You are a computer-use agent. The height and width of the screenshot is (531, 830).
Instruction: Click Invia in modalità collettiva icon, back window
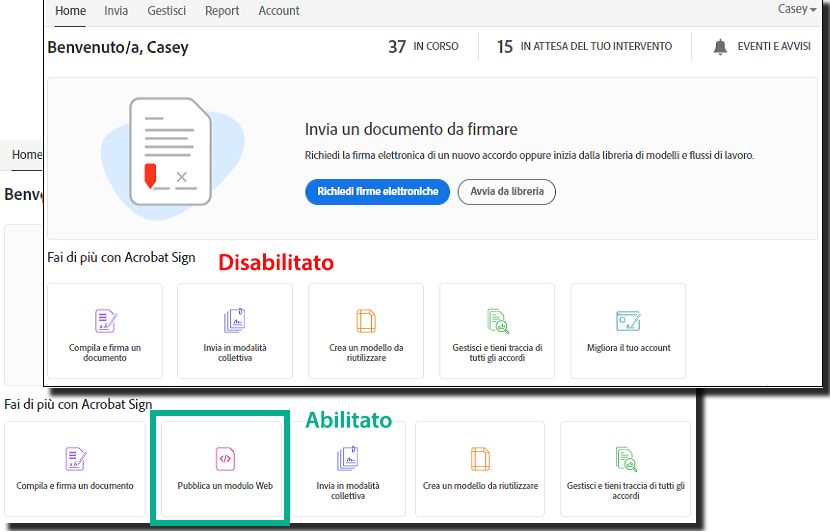point(348,458)
